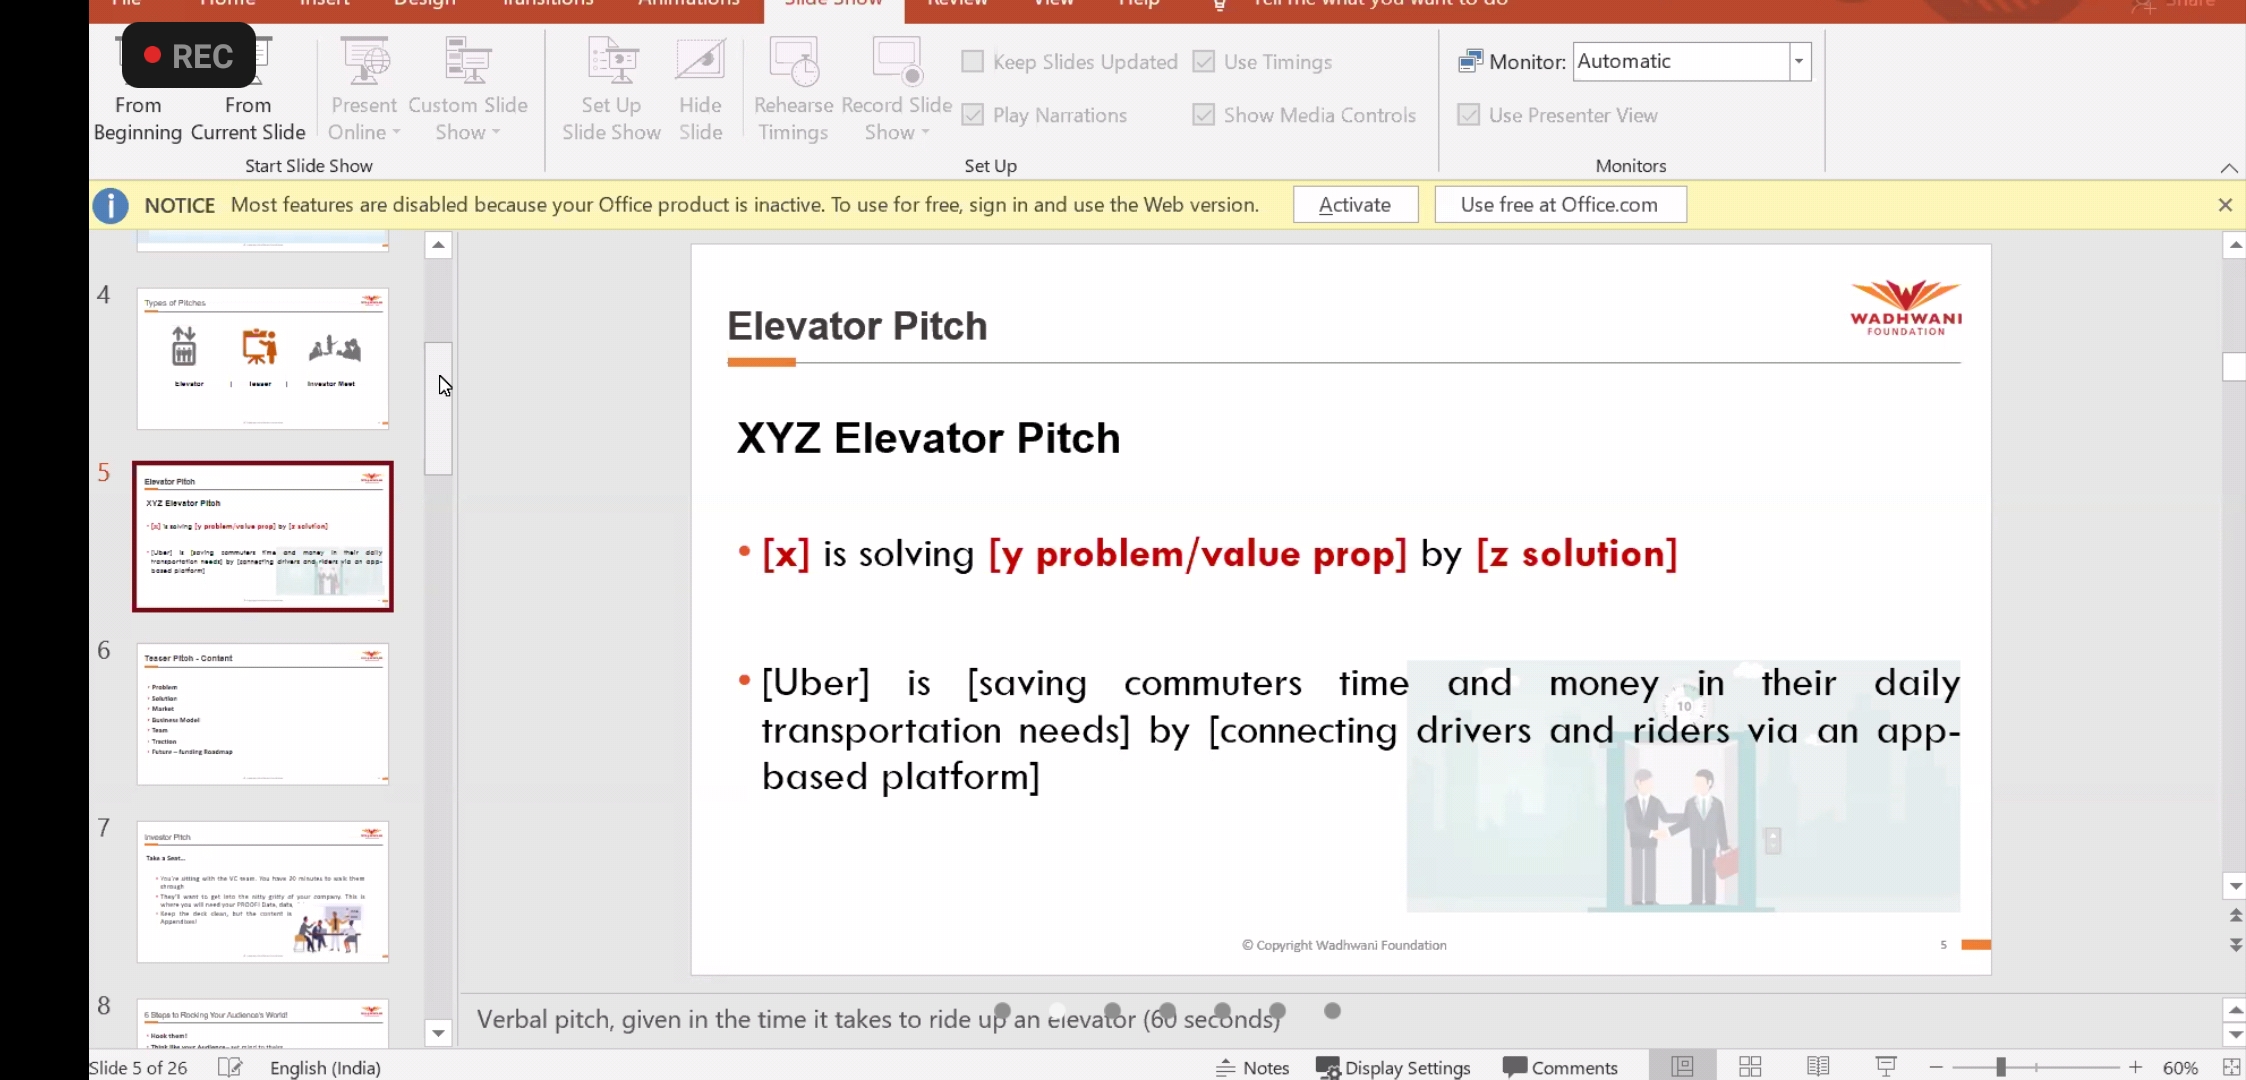This screenshot has height=1080, width=2246.
Task: Click Fit slide to window icon
Action: [x=2231, y=1067]
